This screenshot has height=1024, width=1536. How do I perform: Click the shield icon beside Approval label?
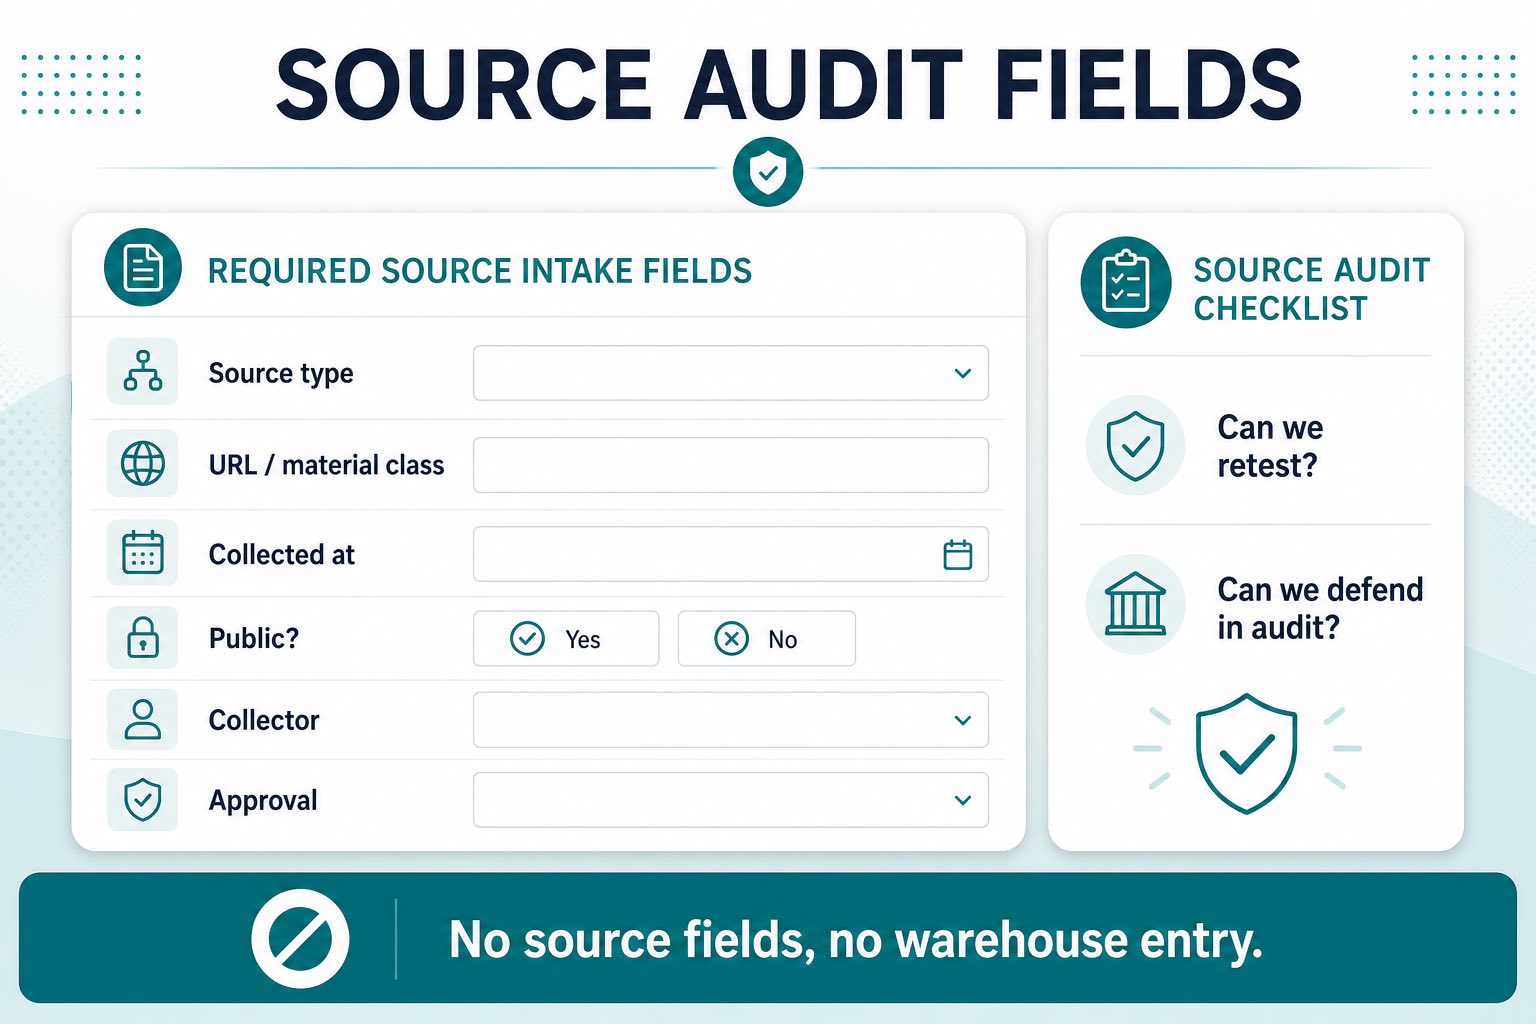click(x=143, y=800)
